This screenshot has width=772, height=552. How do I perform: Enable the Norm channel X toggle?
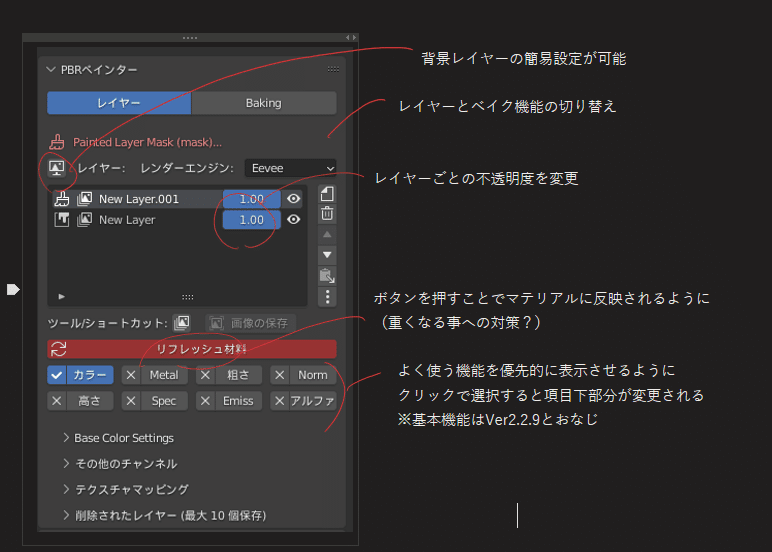coord(280,375)
